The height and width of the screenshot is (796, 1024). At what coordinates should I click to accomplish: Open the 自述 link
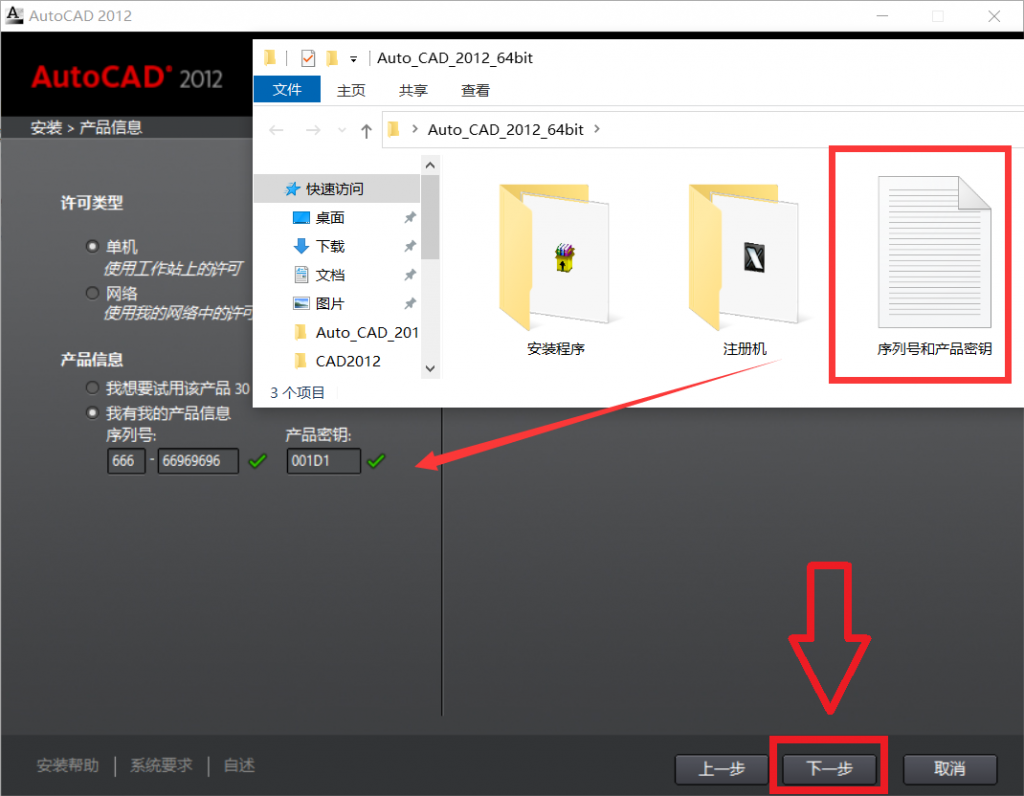click(x=239, y=765)
